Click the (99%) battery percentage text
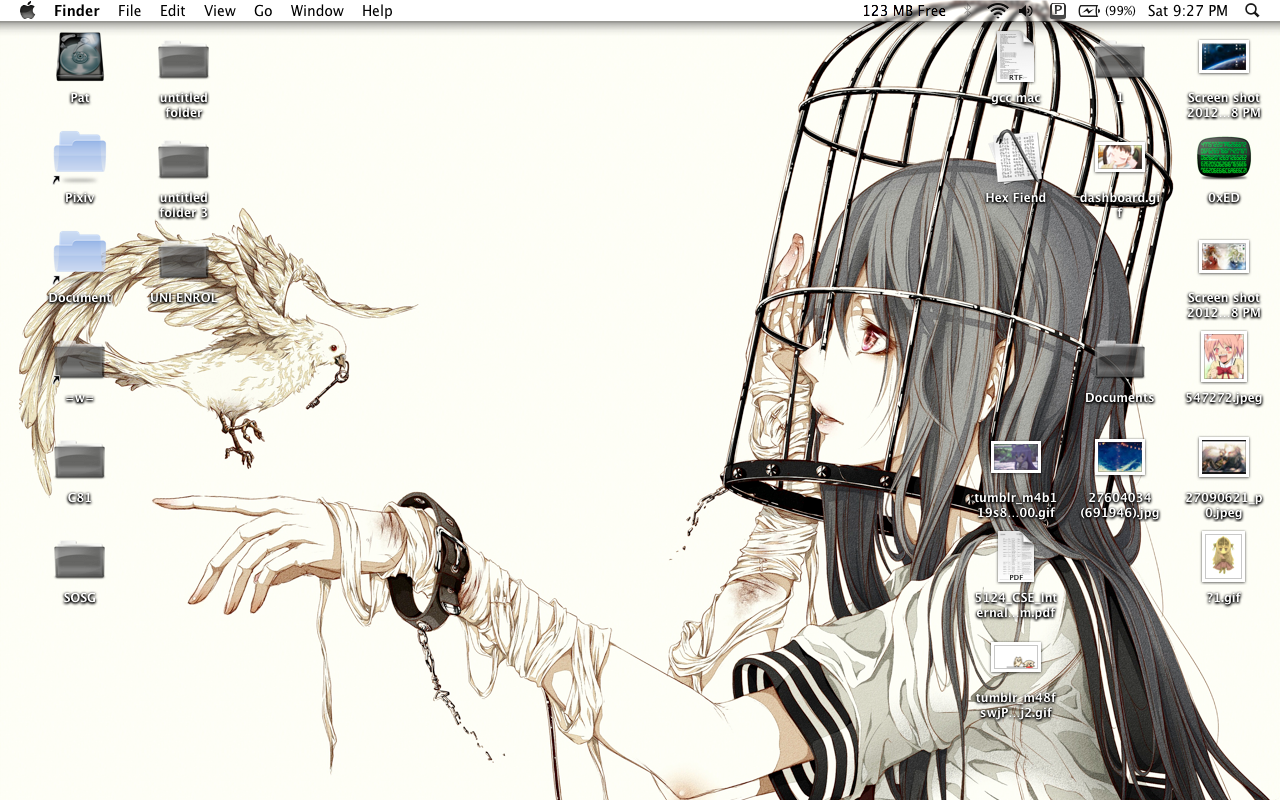Viewport: 1280px width, 800px height. [1121, 11]
